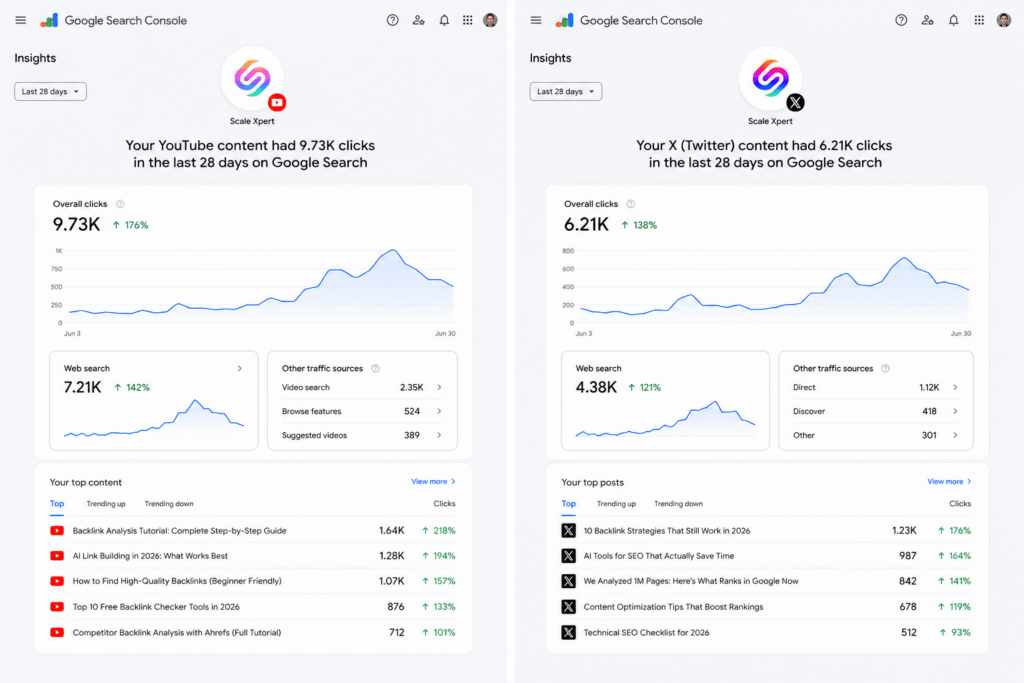Click X icon of Technical SEO Checklist row
The image size is (1024, 683).
[569, 632]
